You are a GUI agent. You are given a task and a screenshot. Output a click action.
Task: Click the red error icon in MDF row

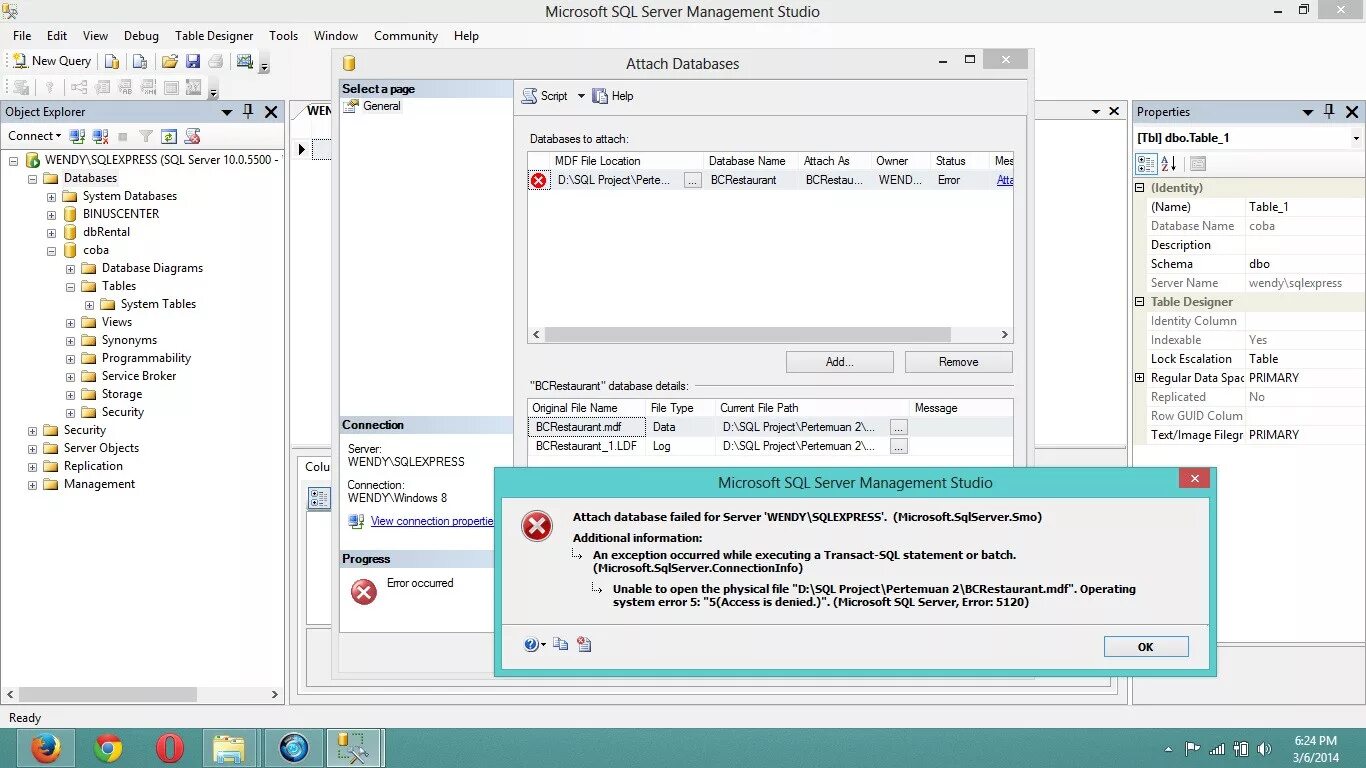pos(539,180)
